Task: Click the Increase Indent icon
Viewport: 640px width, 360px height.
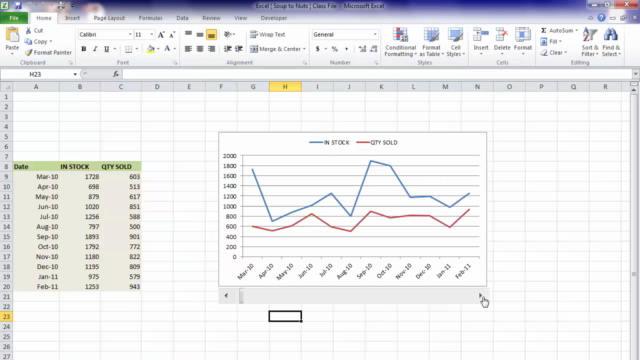Action: tap(239, 49)
